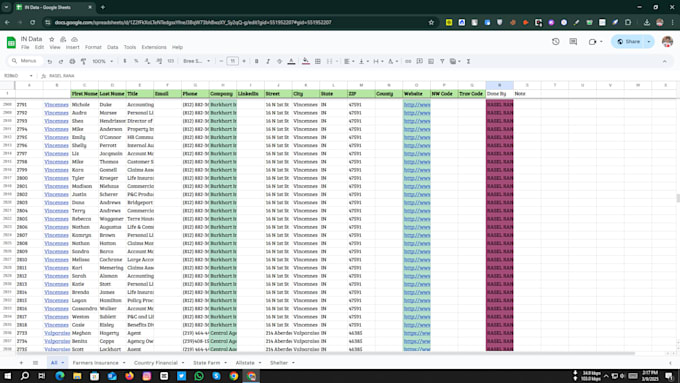Open the Format menu

tap(93, 47)
